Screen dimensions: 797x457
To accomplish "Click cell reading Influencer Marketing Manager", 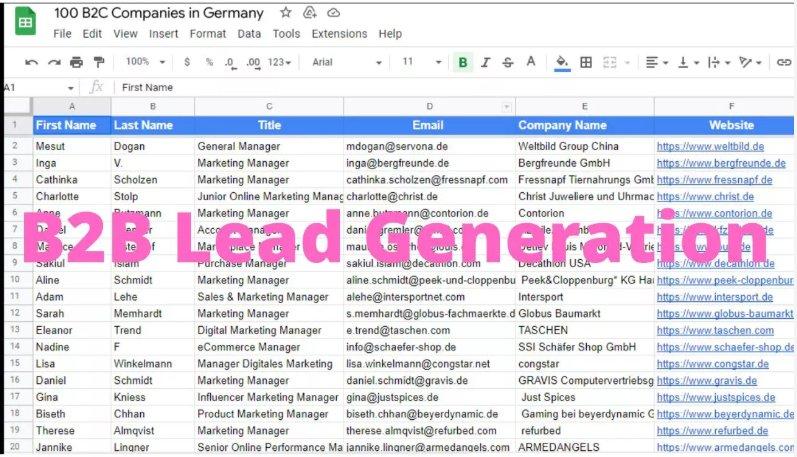I will tap(269, 398).
